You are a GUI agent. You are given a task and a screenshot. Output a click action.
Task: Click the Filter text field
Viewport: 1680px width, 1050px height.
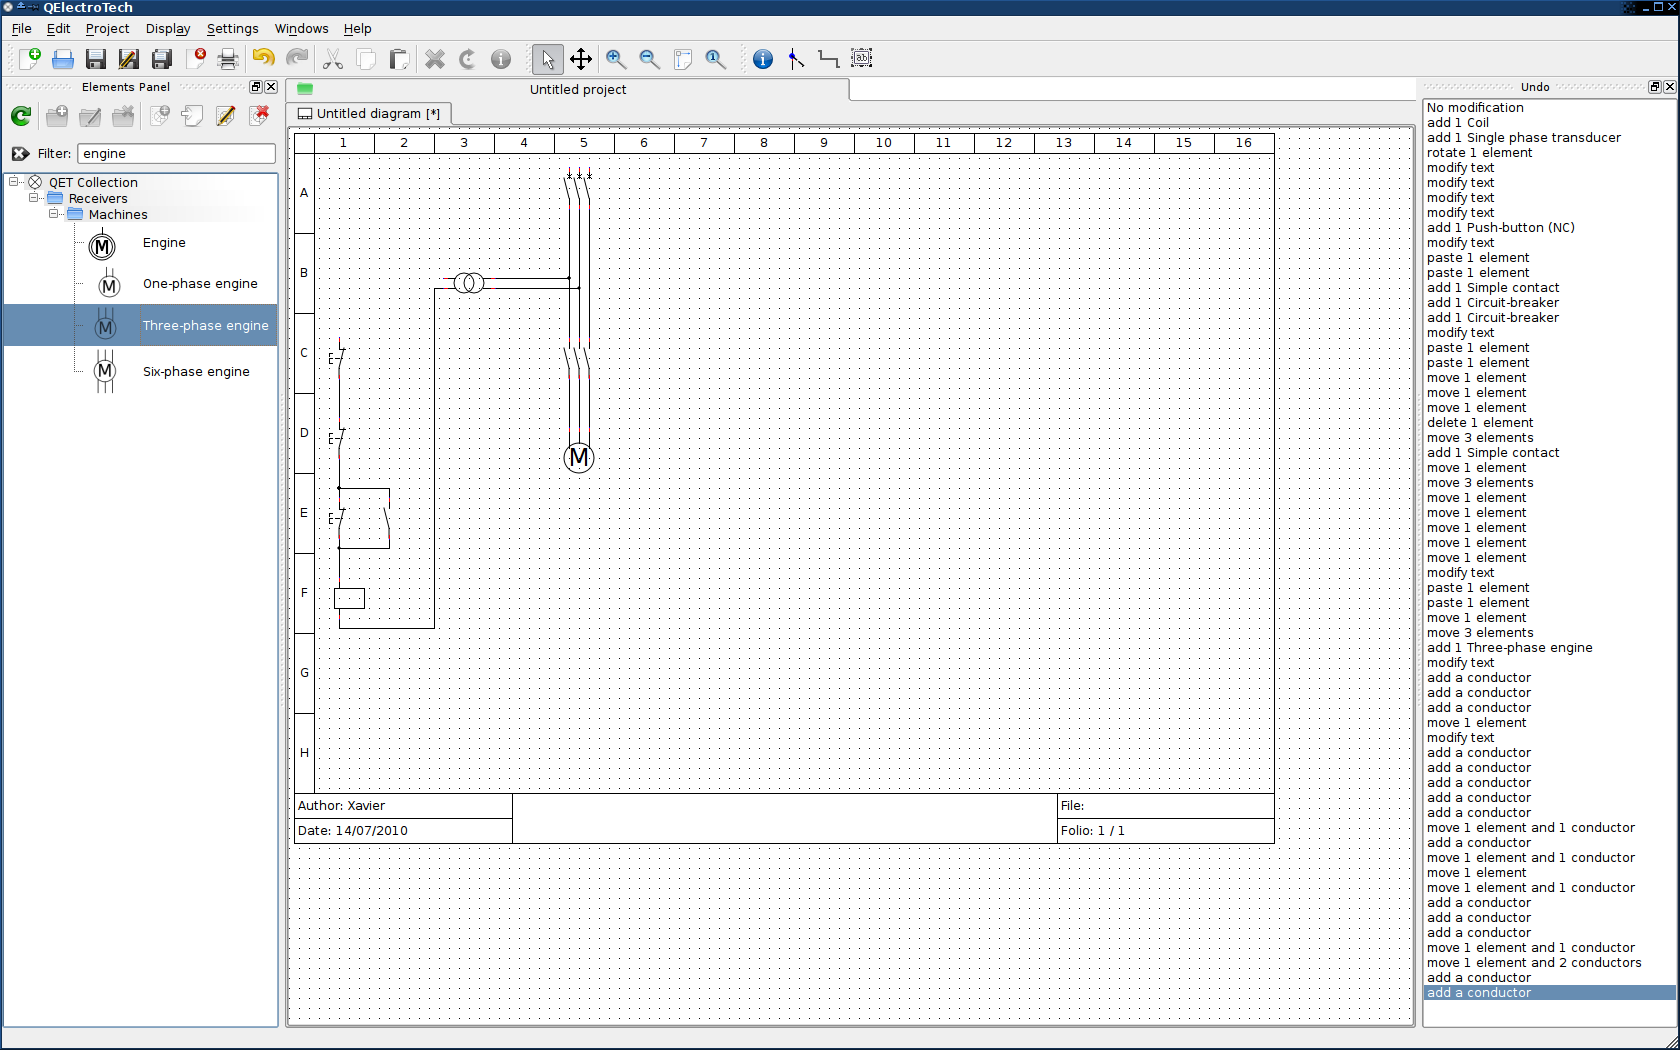click(176, 153)
